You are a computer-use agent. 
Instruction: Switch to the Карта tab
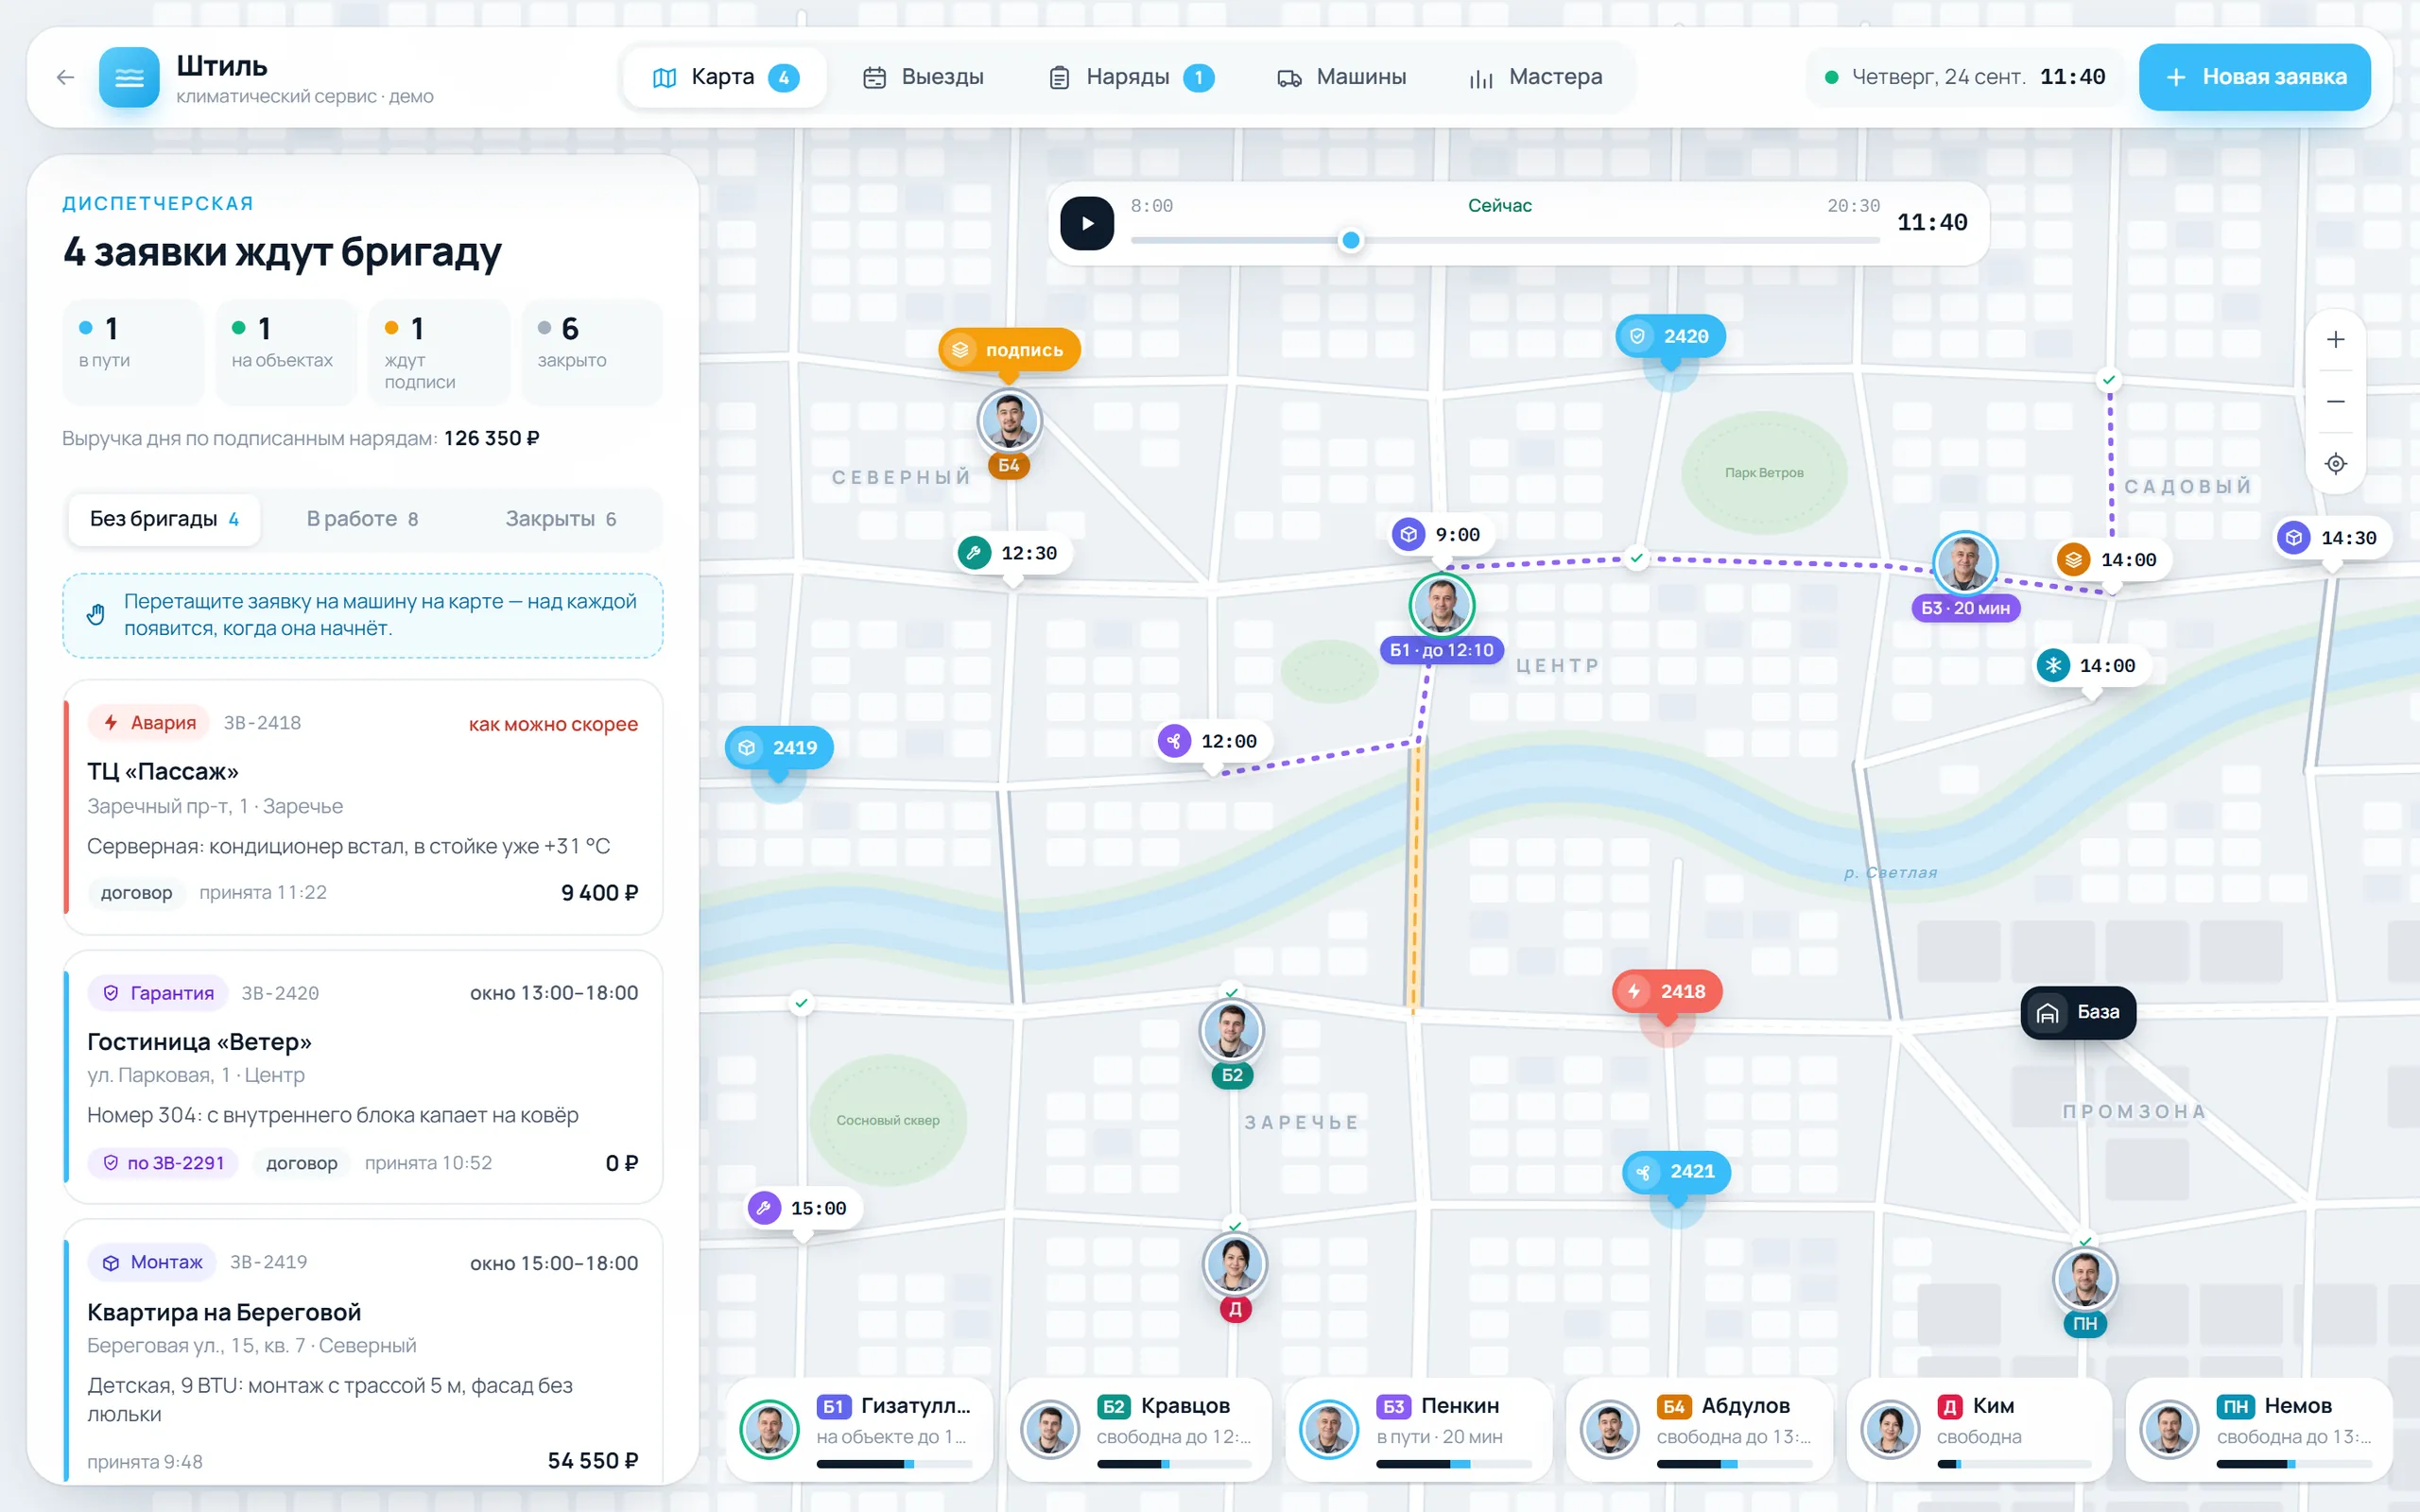(726, 77)
